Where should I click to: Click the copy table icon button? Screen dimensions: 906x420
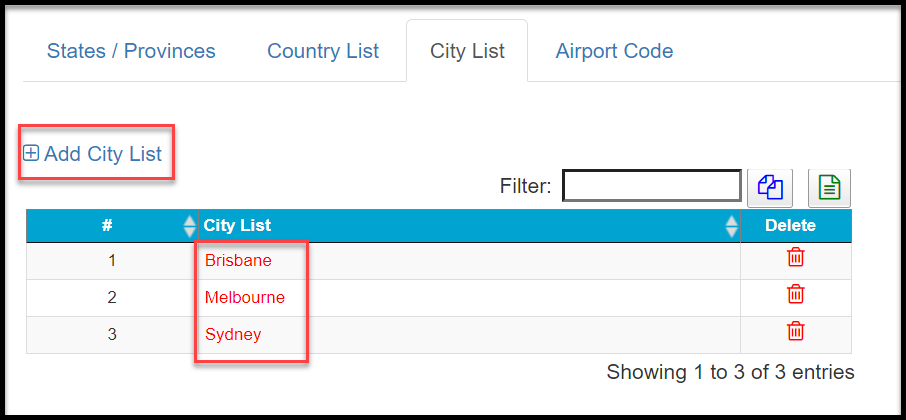[x=770, y=186]
